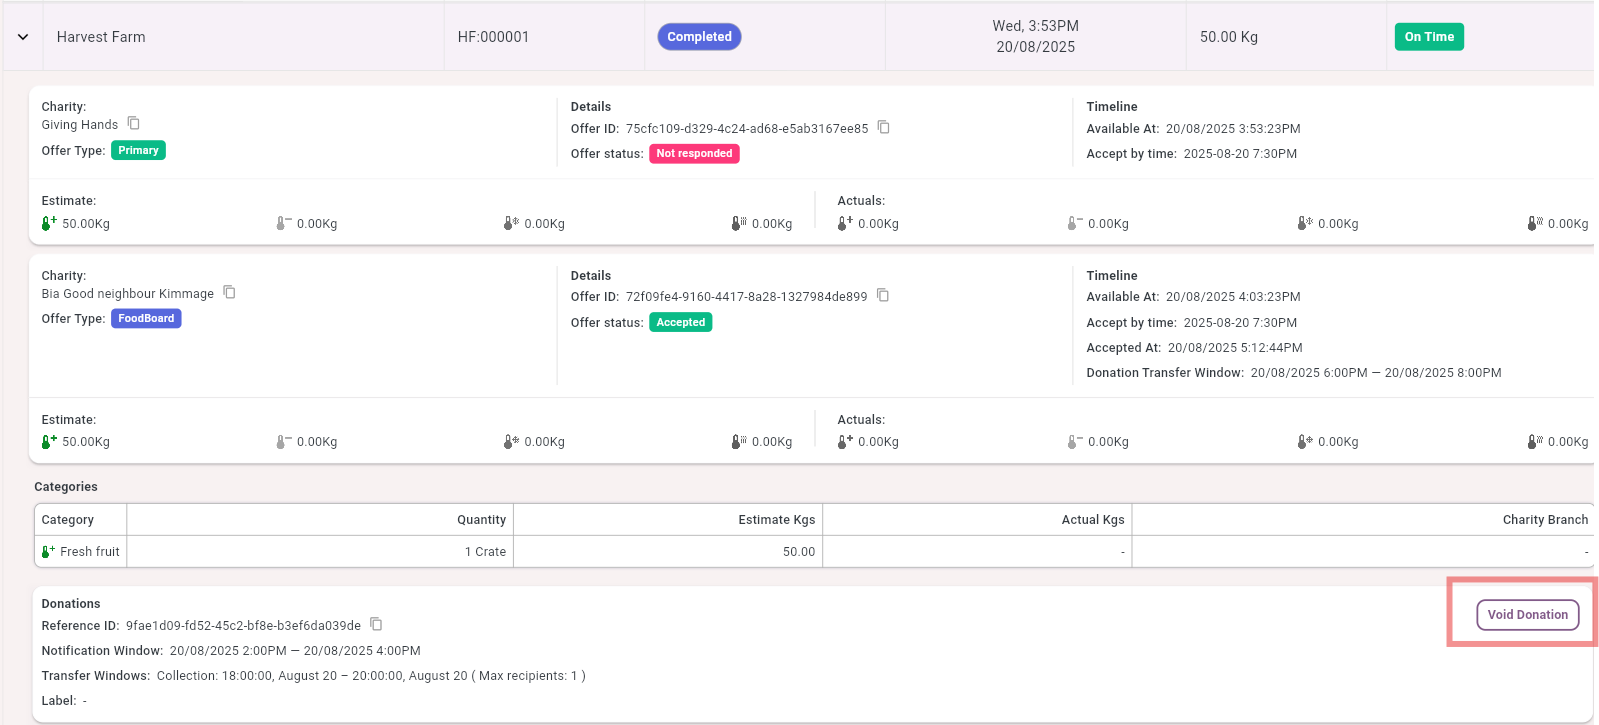Click the Completed status badge

699,37
